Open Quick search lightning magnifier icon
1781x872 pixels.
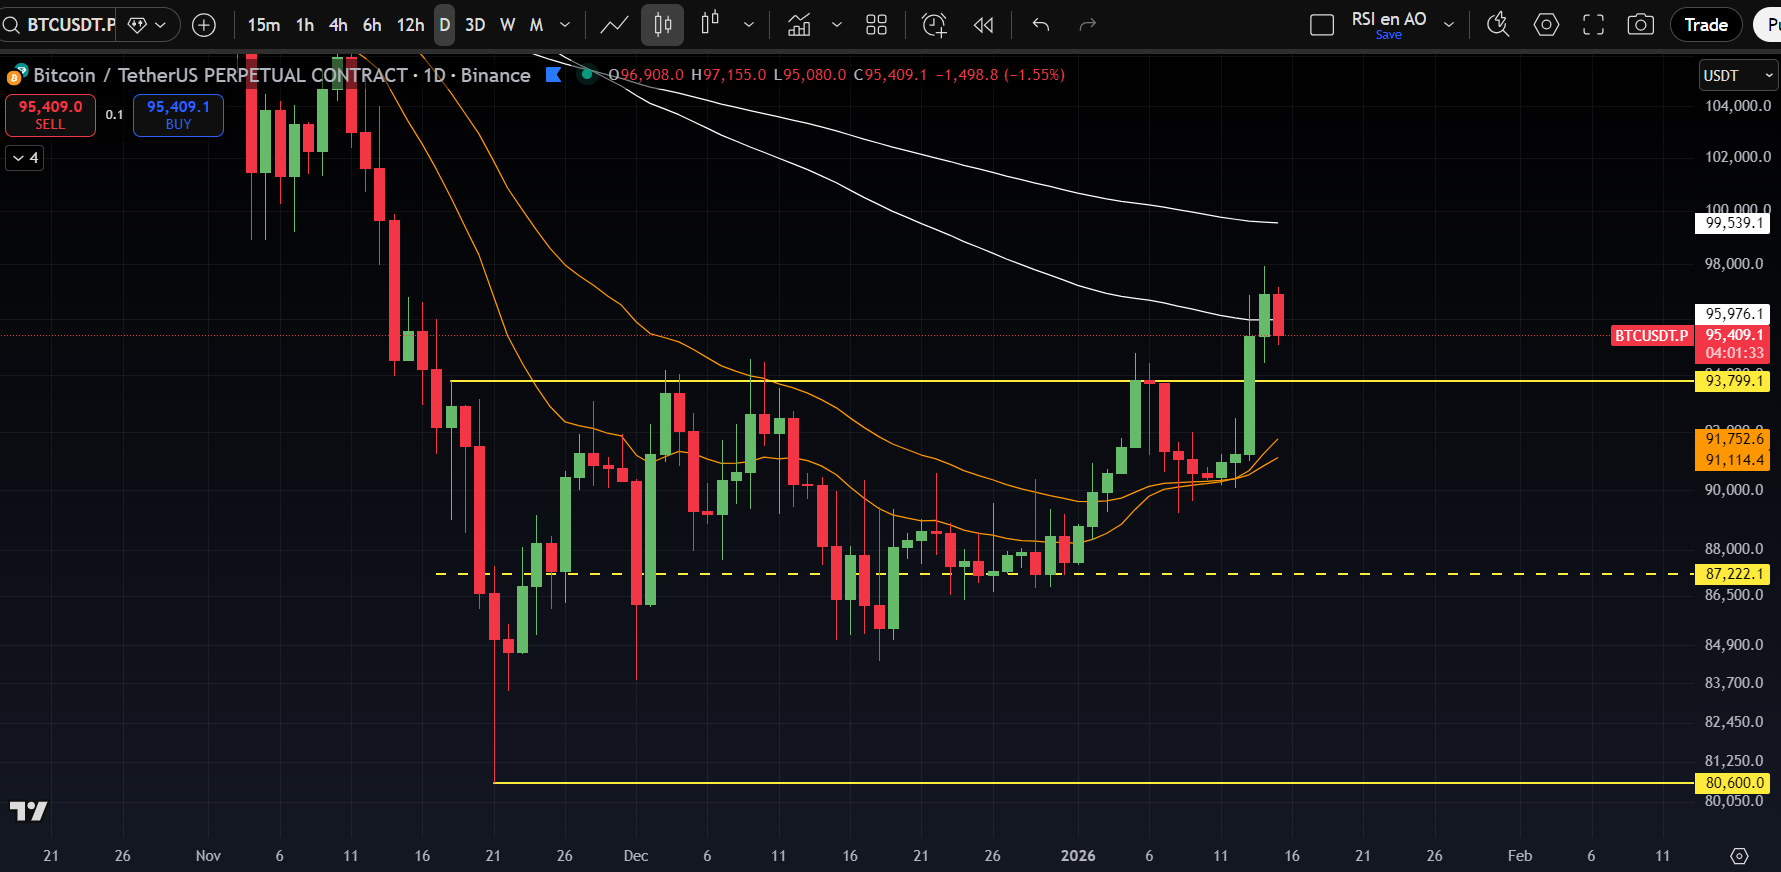(1497, 25)
